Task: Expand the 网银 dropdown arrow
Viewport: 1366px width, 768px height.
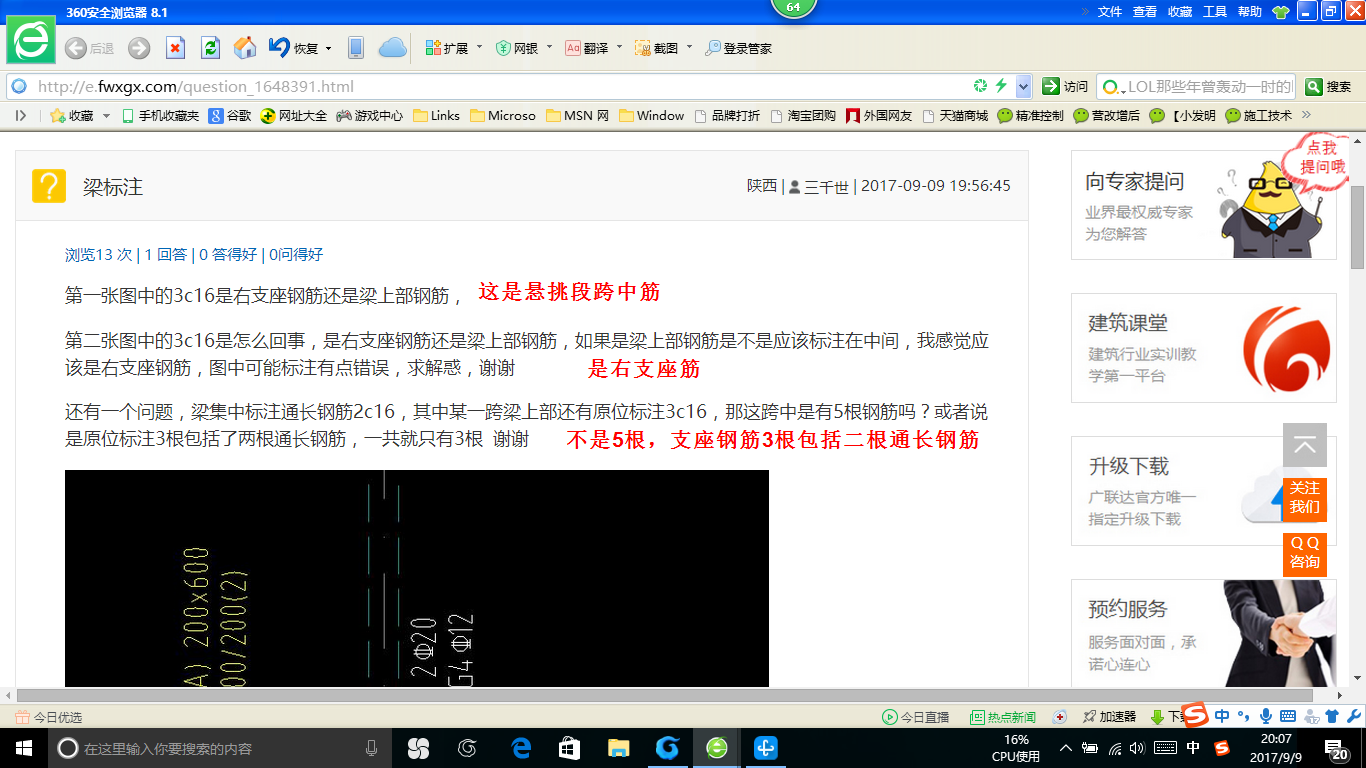Action: (x=549, y=48)
